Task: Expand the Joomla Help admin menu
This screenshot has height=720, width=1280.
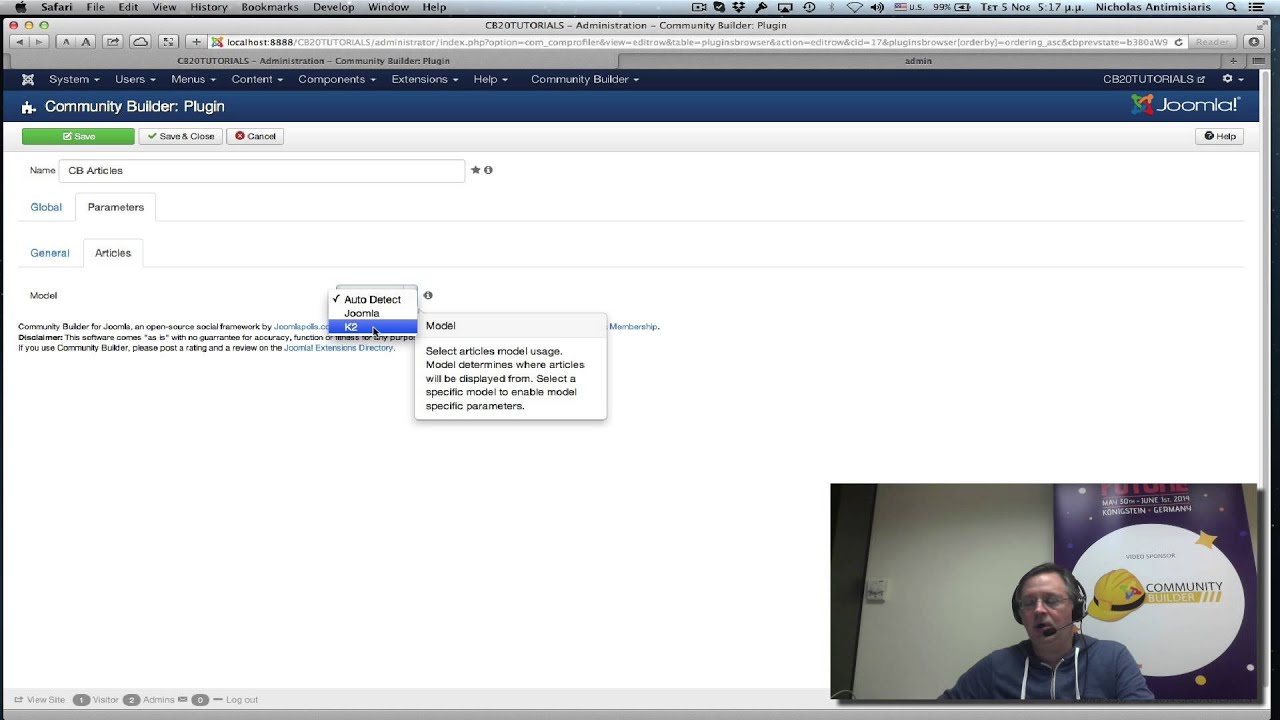Action: click(491, 79)
